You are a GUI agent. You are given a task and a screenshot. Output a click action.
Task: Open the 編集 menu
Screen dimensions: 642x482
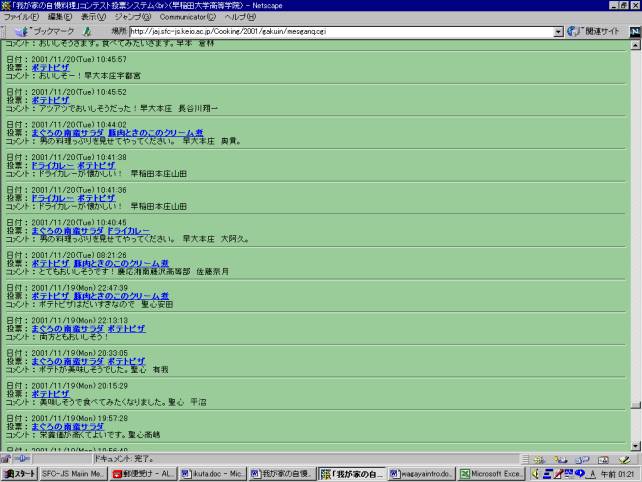tap(59, 17)
